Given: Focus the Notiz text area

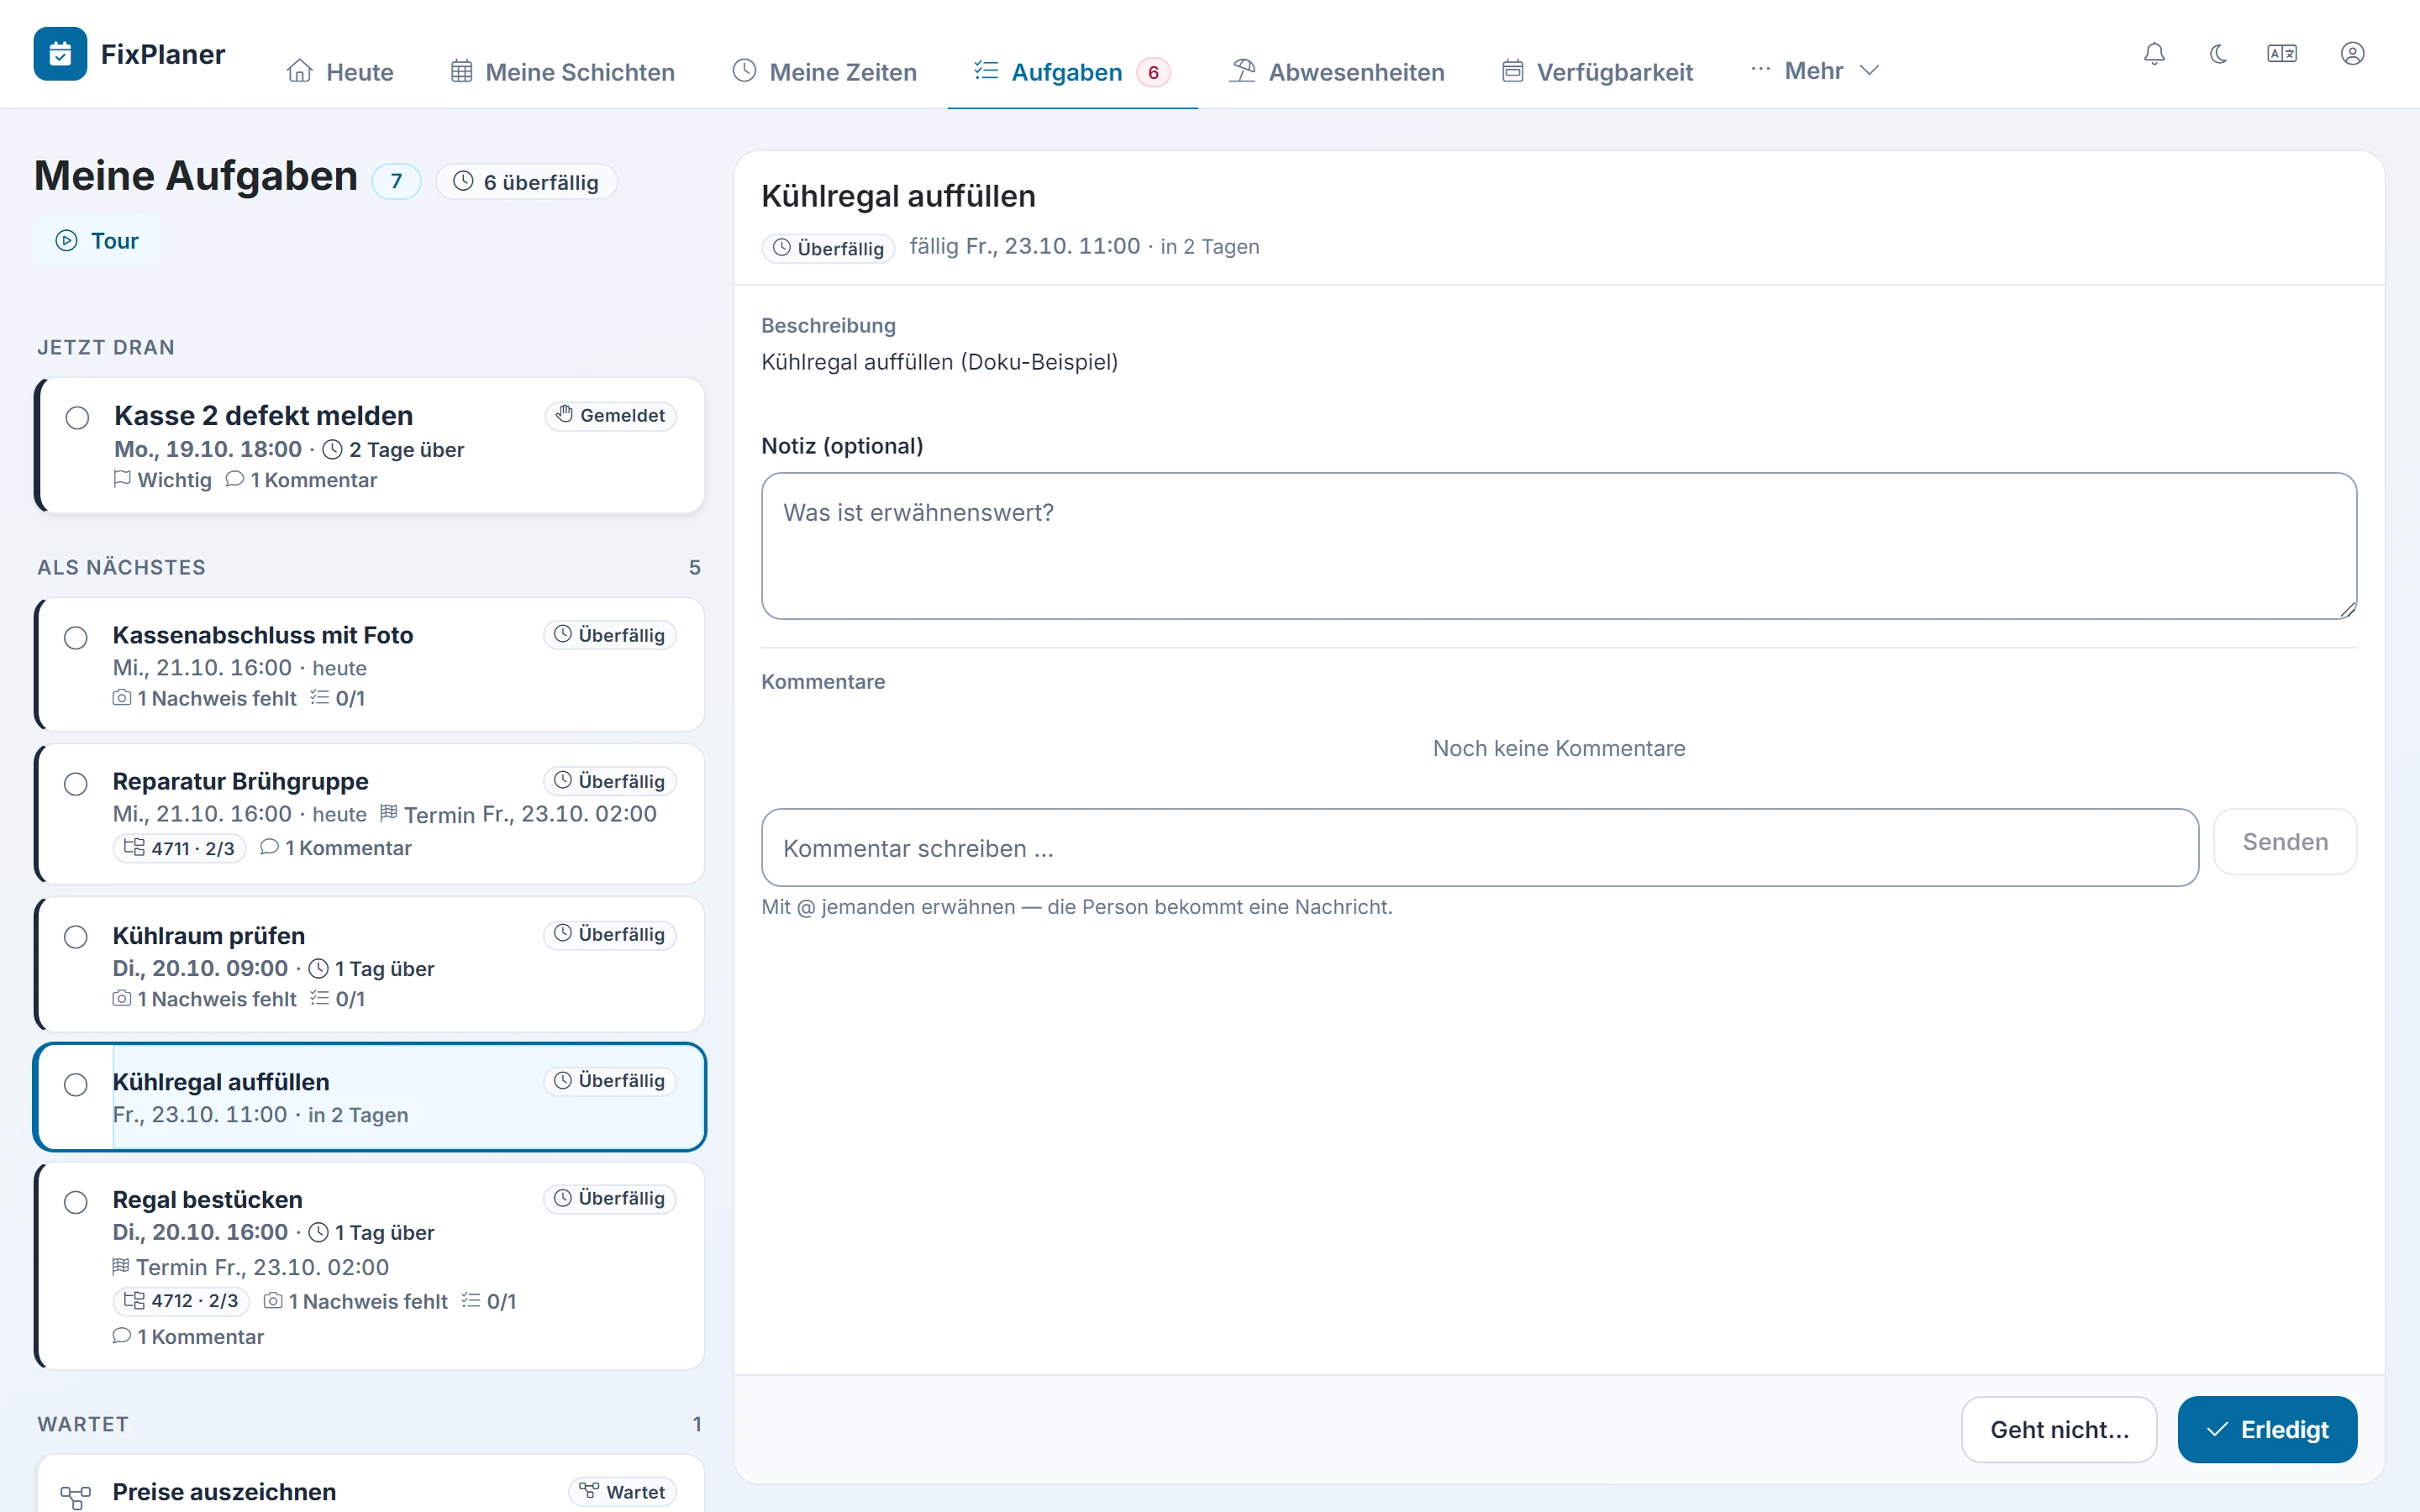Looking at the screenshot, I should tap(1559, 546).
